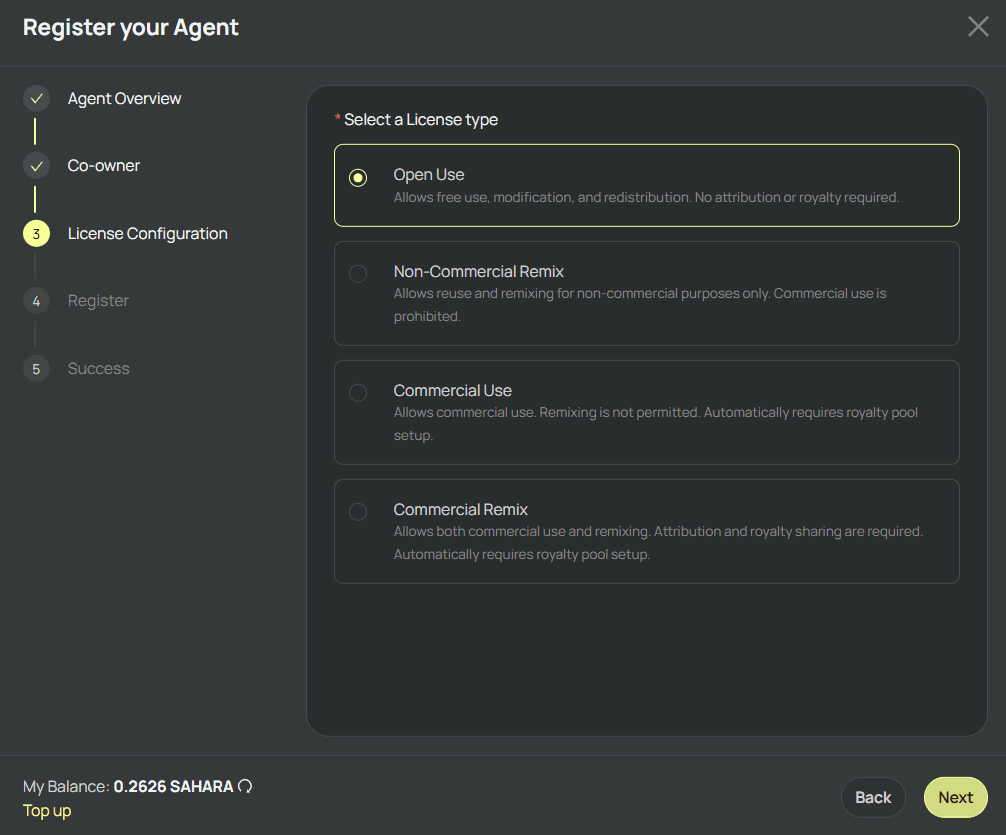Refresh the SAHARA balance icon

tap(245, 786)
